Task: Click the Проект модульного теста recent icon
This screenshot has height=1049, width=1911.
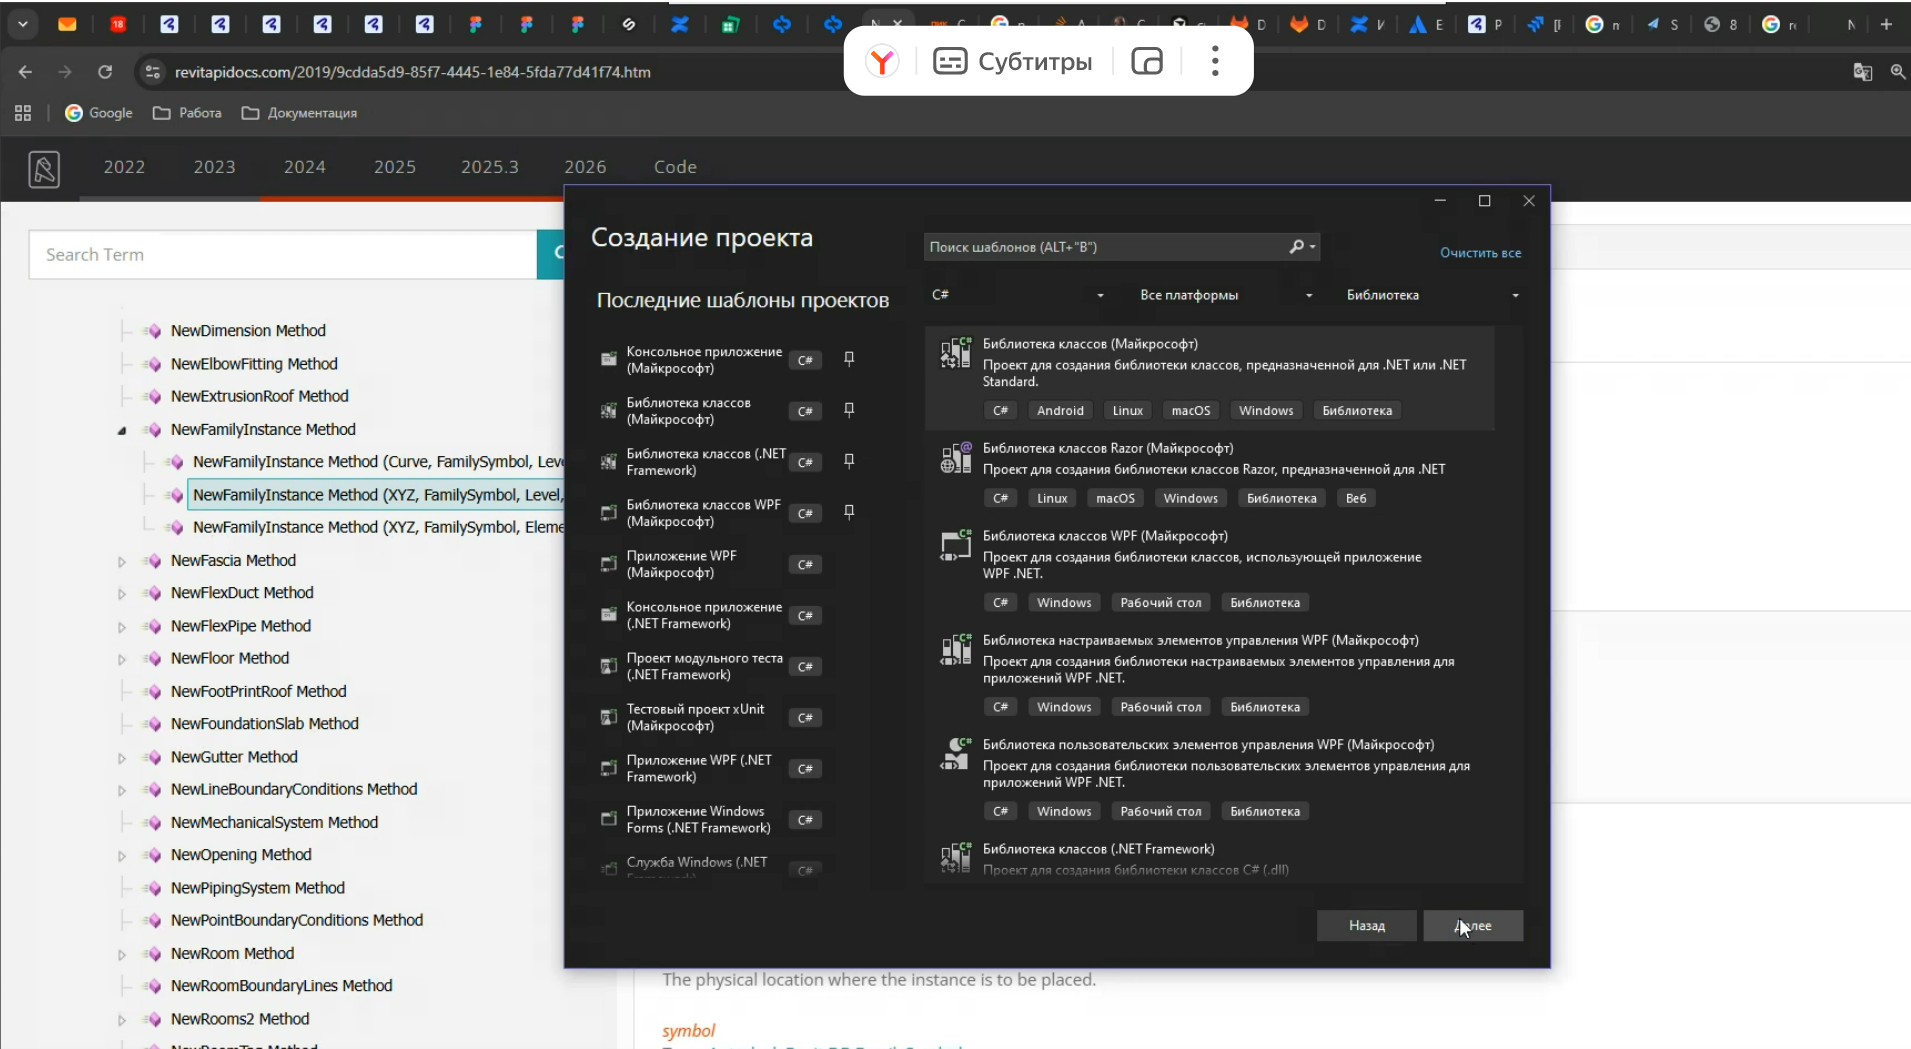Action: coord(608,666)
